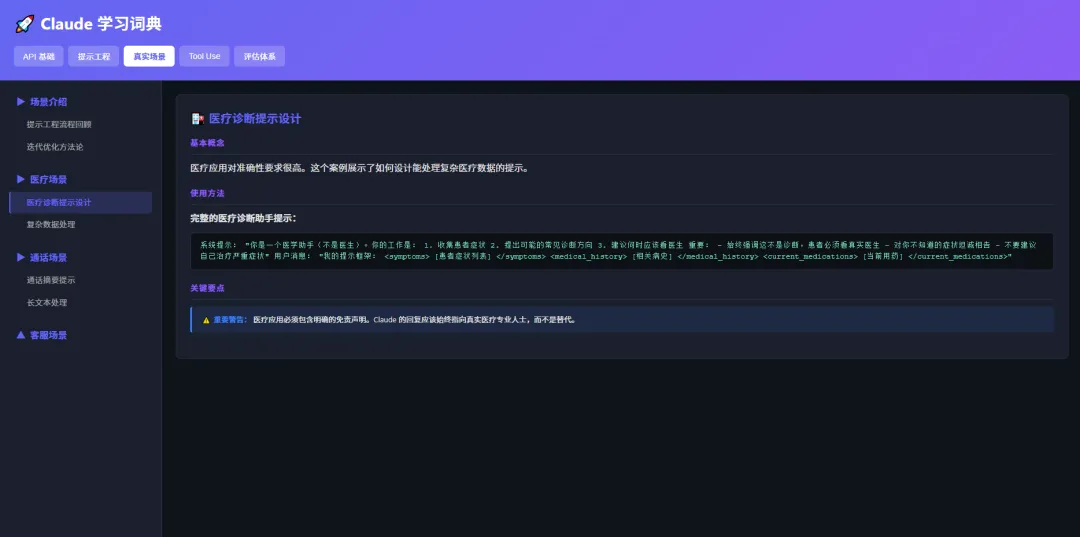The image size is (1080, 537).
Task: Click the 基本概念 subheading
Action: point(207,143)
